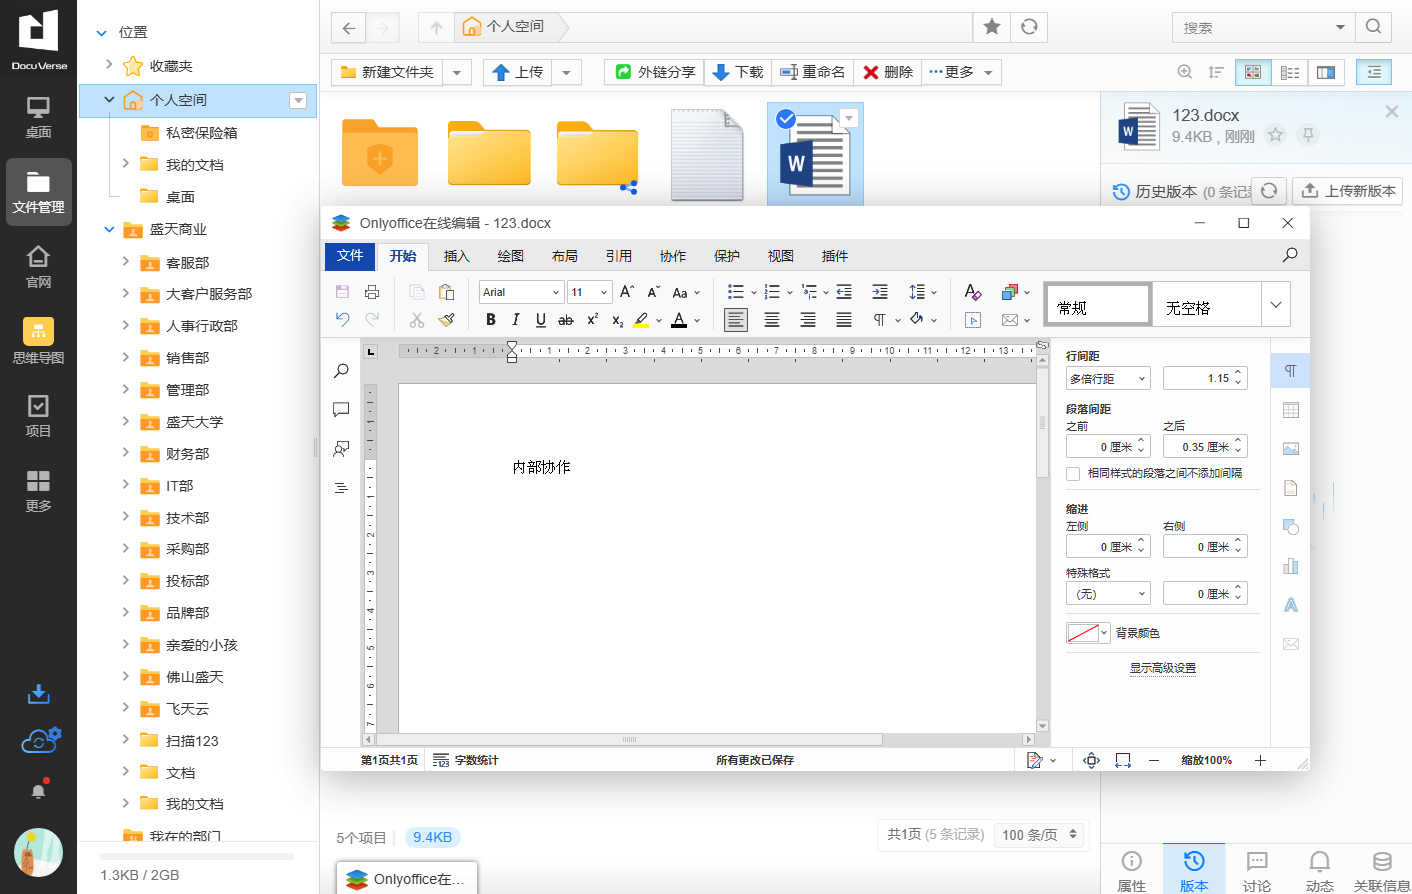This screenshot has height=894, width=1412.
Task: Open the paragraph 背景颜色 color swatch
Action: tap(1088, 633)
